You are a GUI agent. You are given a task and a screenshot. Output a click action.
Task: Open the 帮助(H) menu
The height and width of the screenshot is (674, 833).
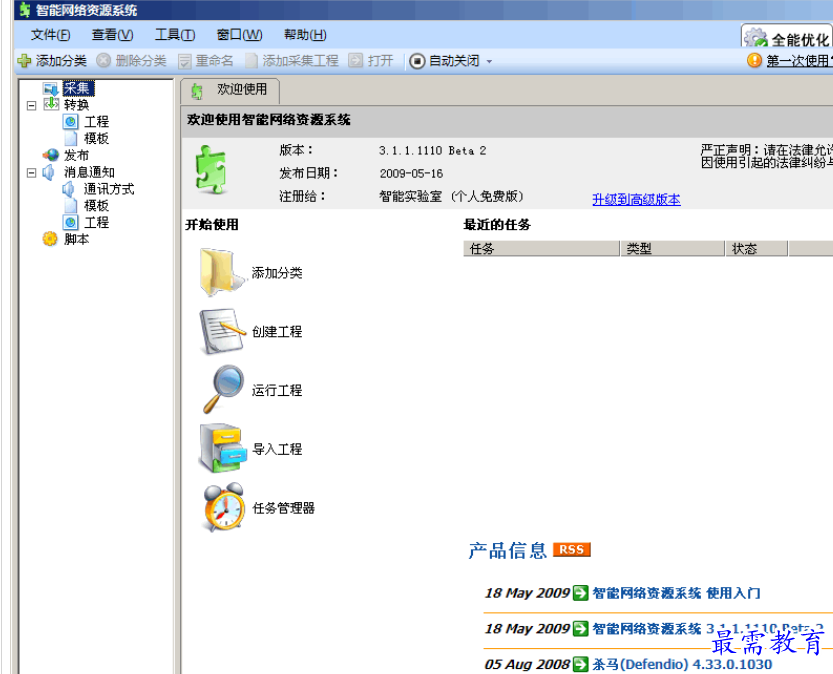(305, 35)
